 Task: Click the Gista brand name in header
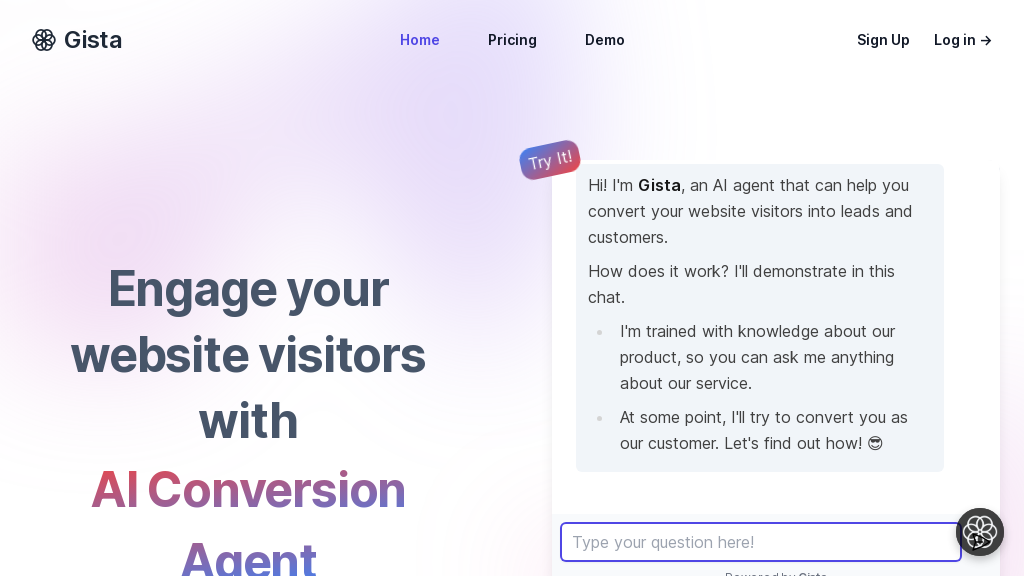(93, 40)
